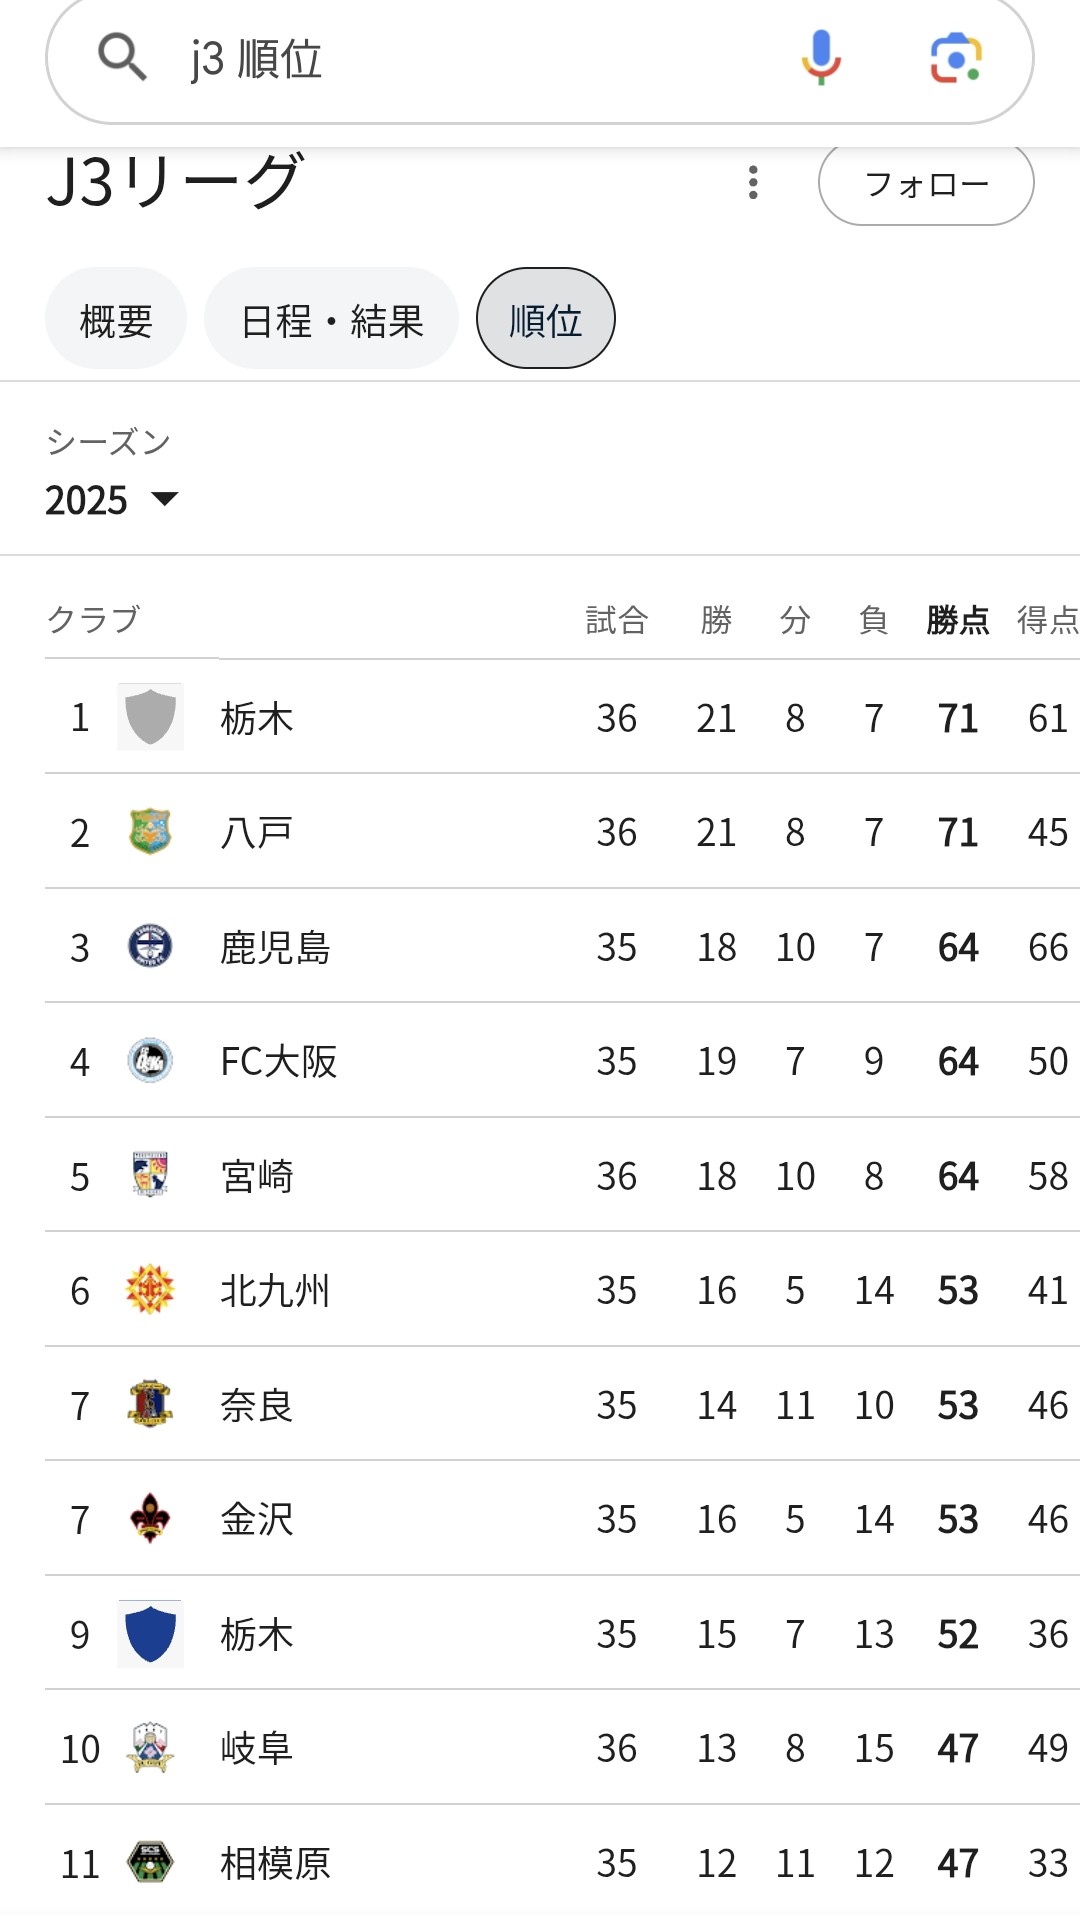Viewport: 1080px width, 1915px height.
Task: Tap the 北九州 club crest
Action: tap(150, 1290)
